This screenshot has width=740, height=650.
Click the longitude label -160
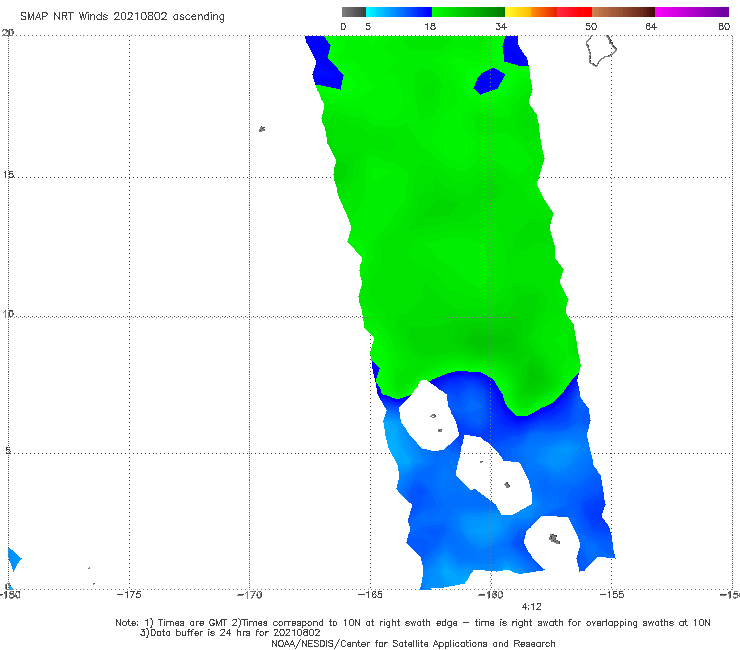tap(491, 595)
